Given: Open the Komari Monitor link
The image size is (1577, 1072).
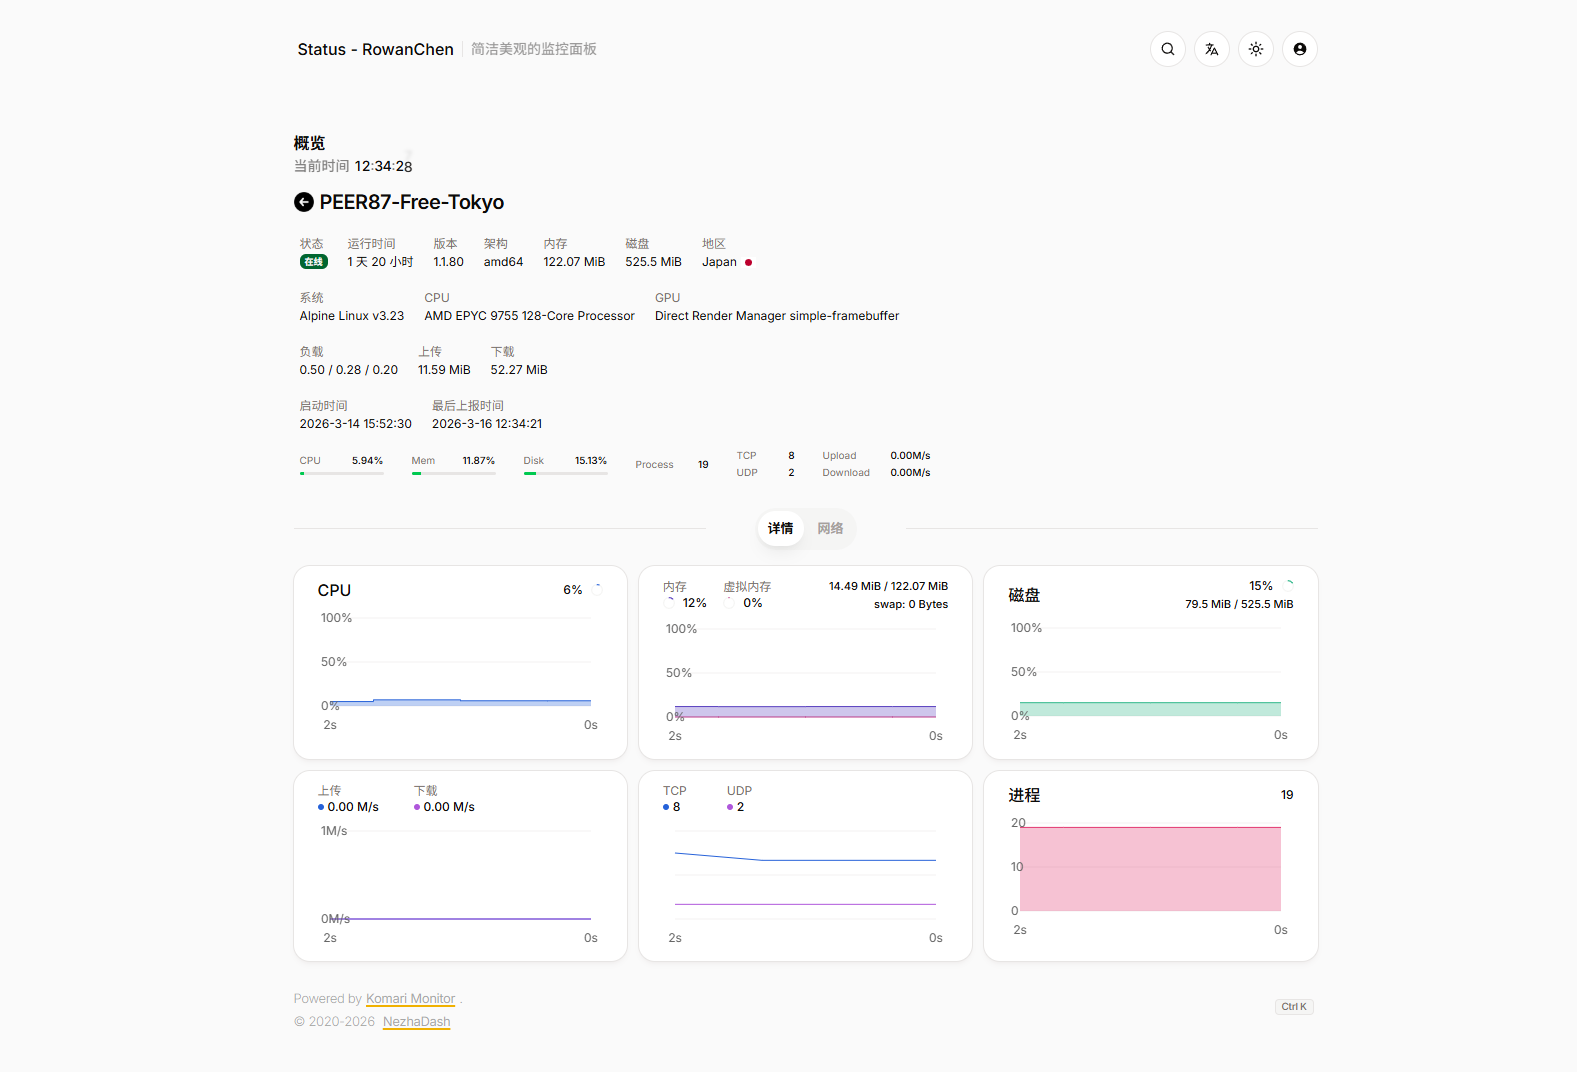Looking at the screenshot, I should click(410, 999).
